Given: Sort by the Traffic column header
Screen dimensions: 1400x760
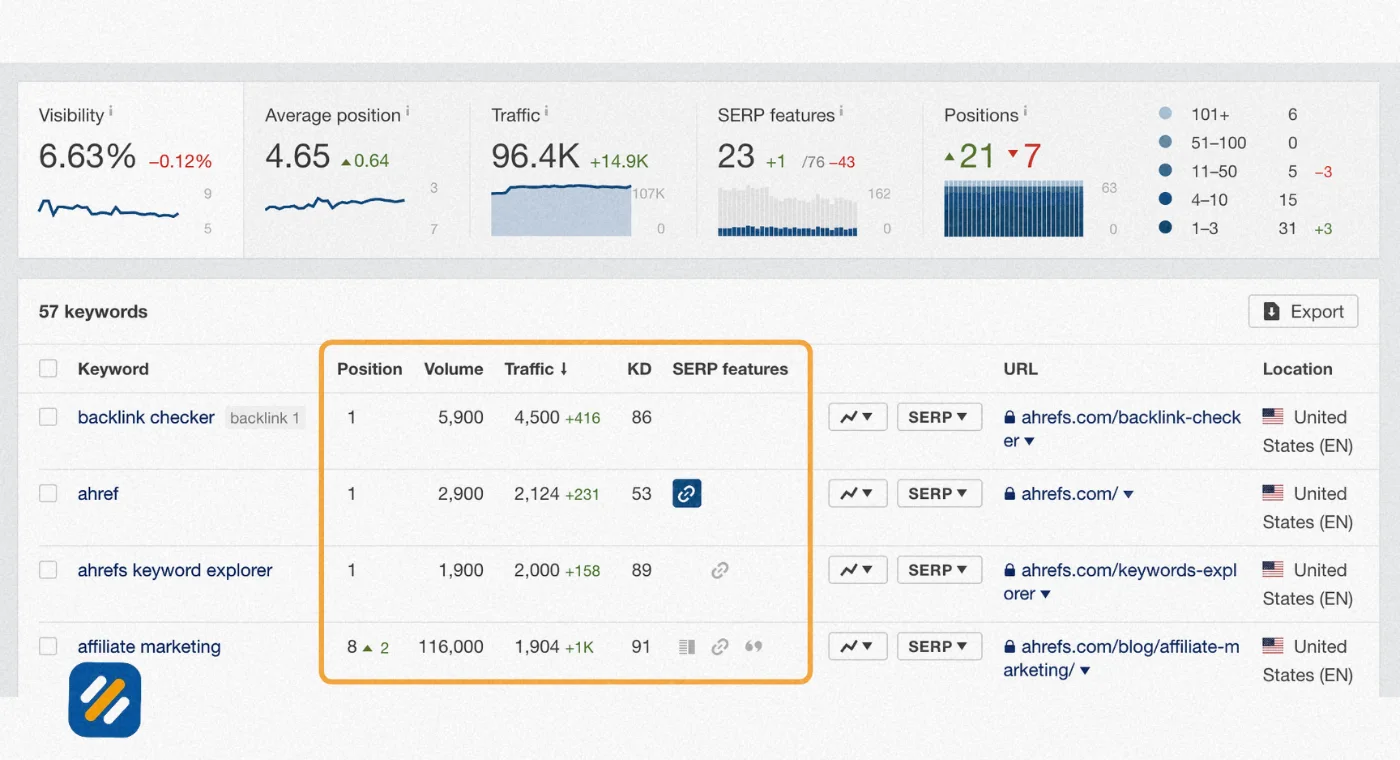Looking at the screenshot, I should (536, 369).
